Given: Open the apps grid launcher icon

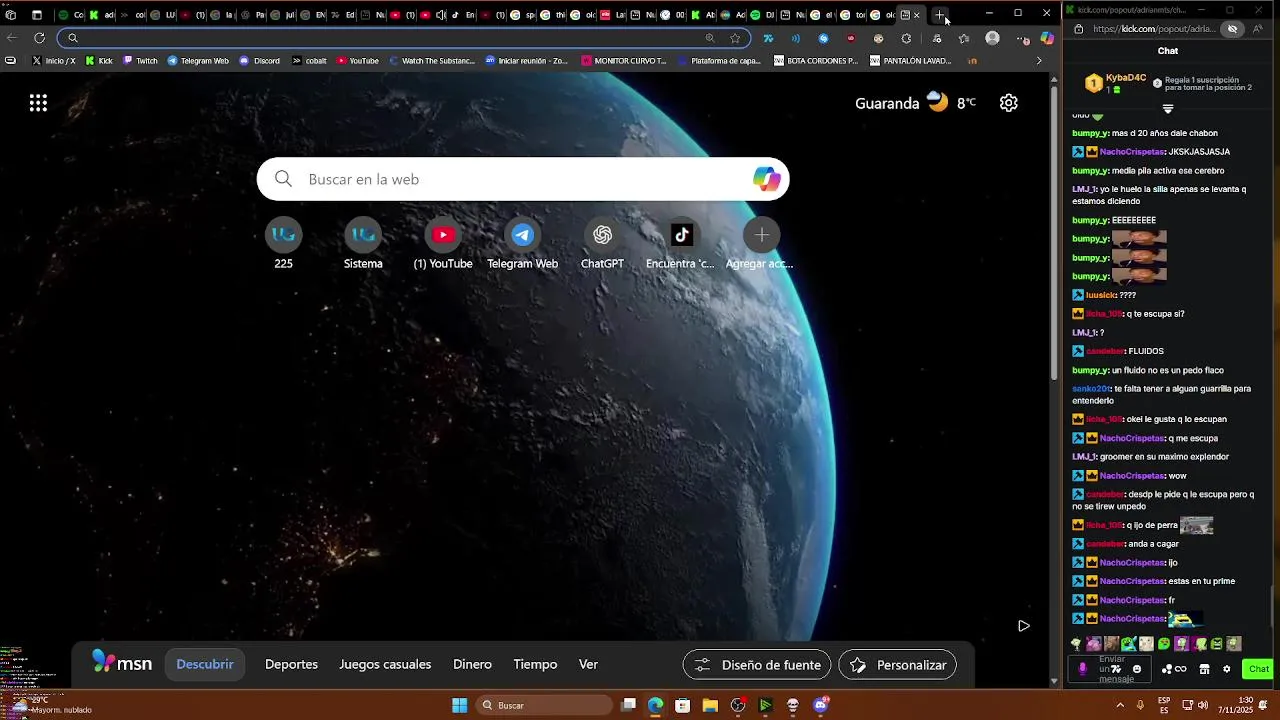Looking at the screenshot, I should [x=38, y=103].
